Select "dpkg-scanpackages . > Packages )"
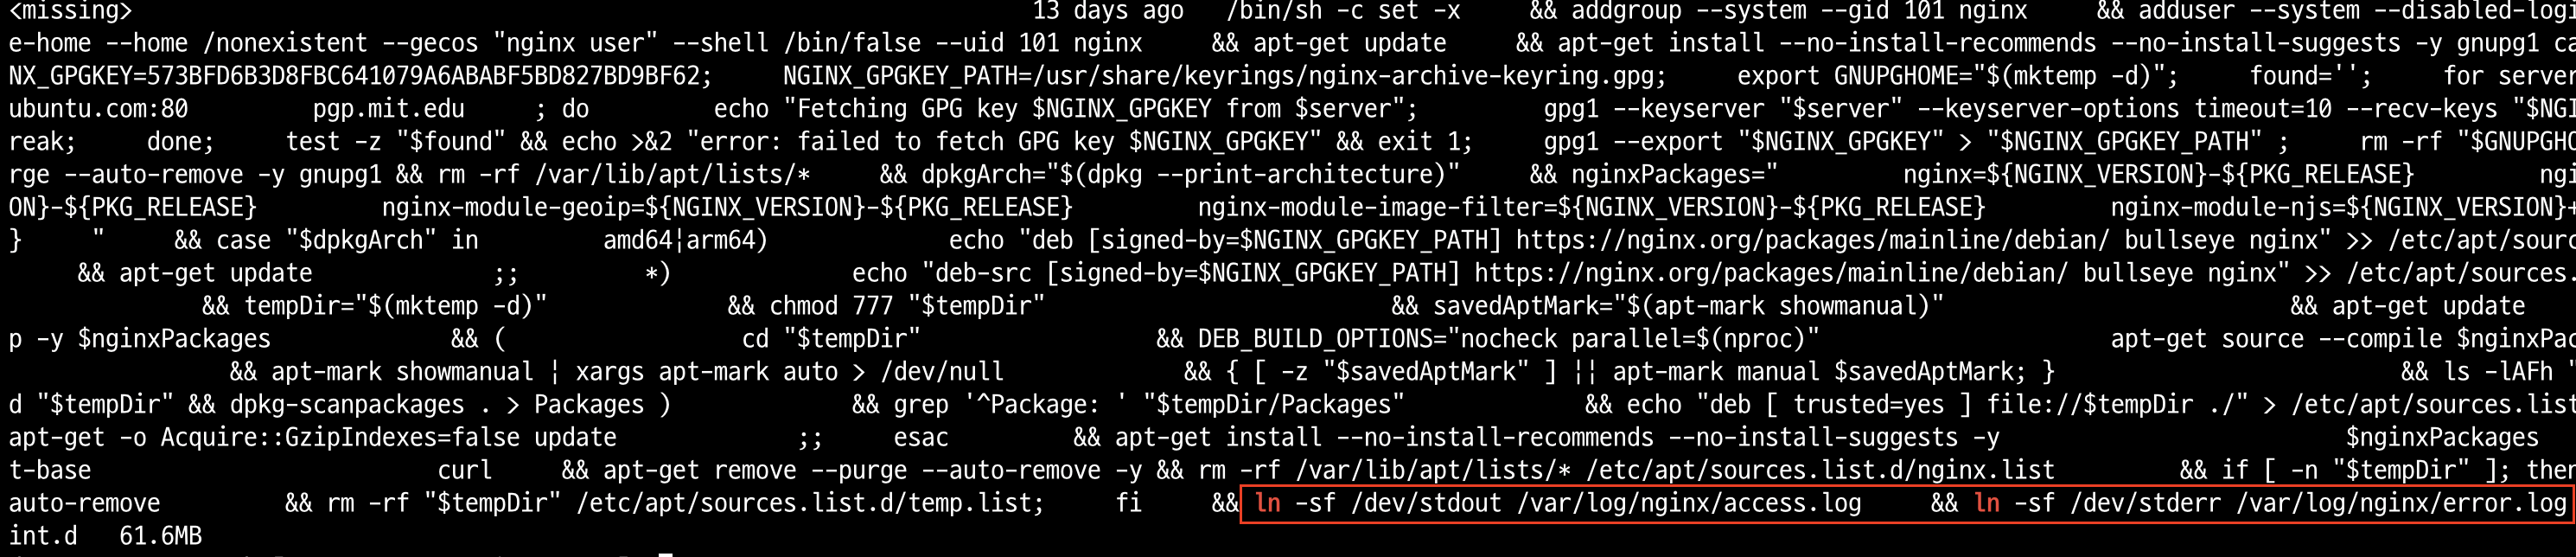 pos(450,405)
